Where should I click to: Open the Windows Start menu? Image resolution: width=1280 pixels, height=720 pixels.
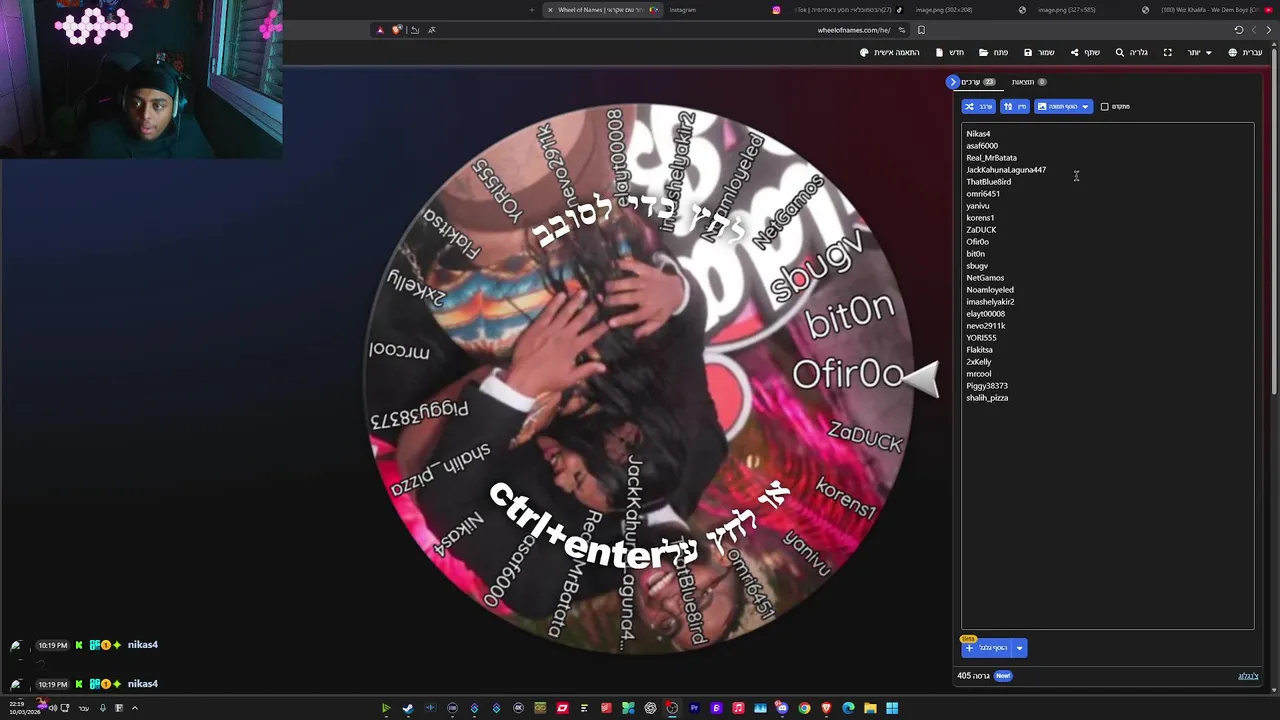(892, 708)
